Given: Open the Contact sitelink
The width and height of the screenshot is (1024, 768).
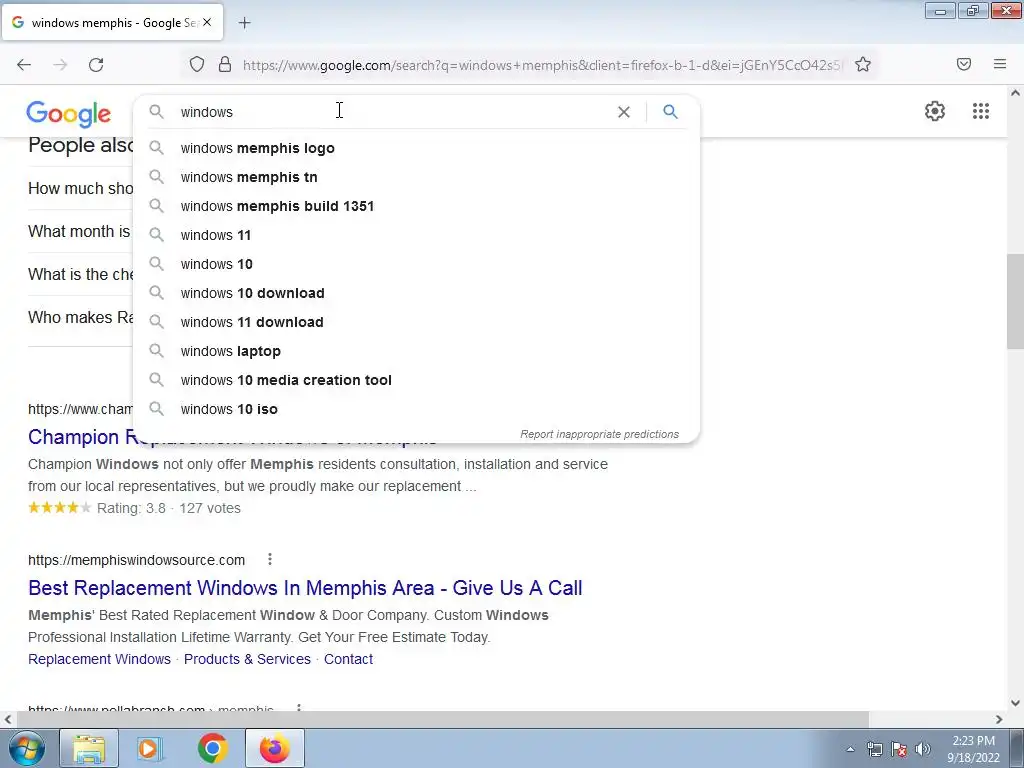Looking at the screenshot, I should tap(348, 659).
